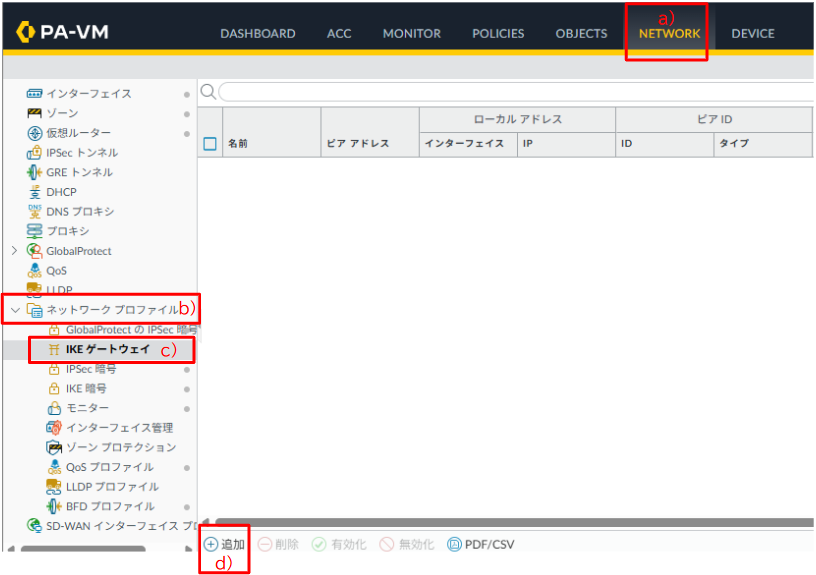
Task: Click the IPSec 暗号 lock icon
Action: coord(54,369)
